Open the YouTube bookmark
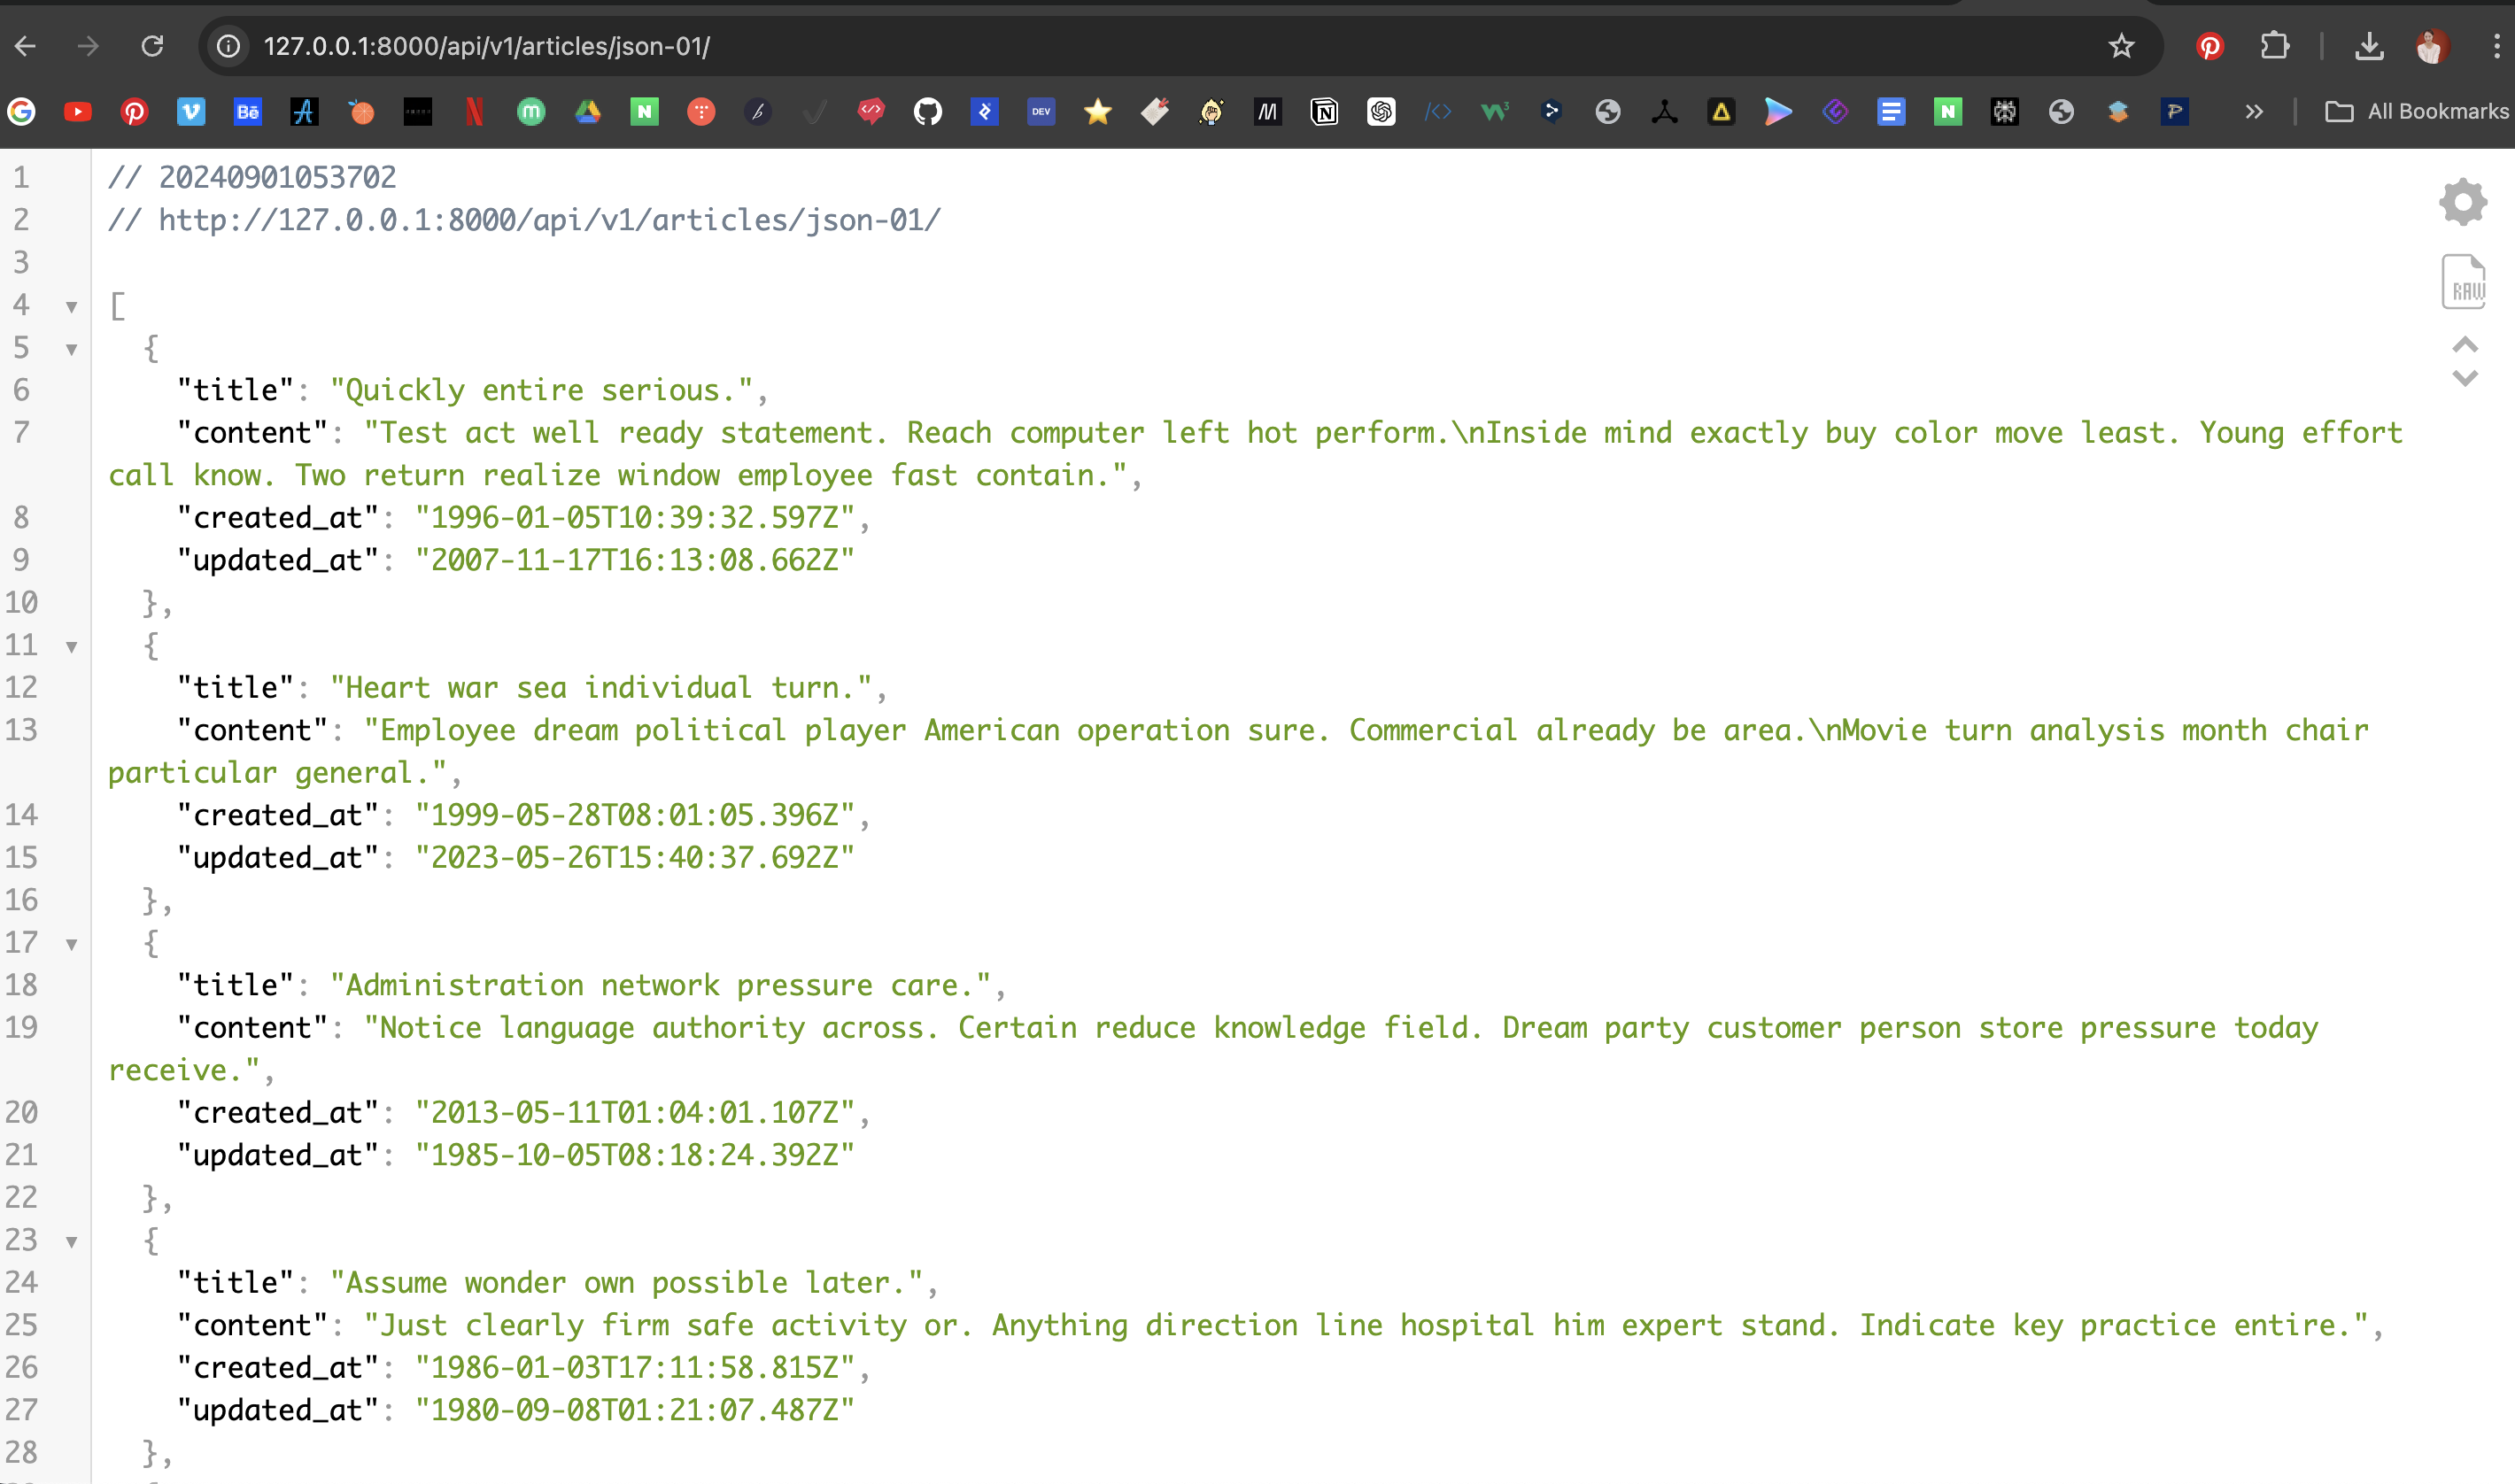Viewport: 2515px width, 1484px height. pyautogui.click(x=78, y=111)
